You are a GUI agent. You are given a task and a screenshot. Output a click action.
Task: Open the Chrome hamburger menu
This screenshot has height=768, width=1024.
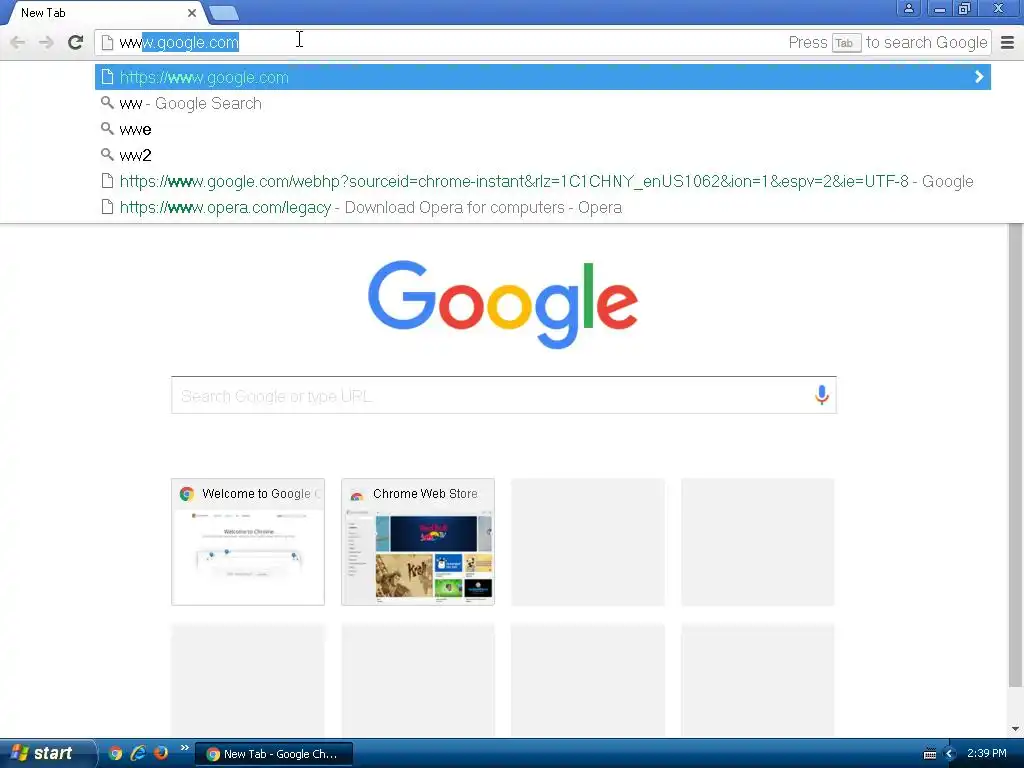point(1008,42)
